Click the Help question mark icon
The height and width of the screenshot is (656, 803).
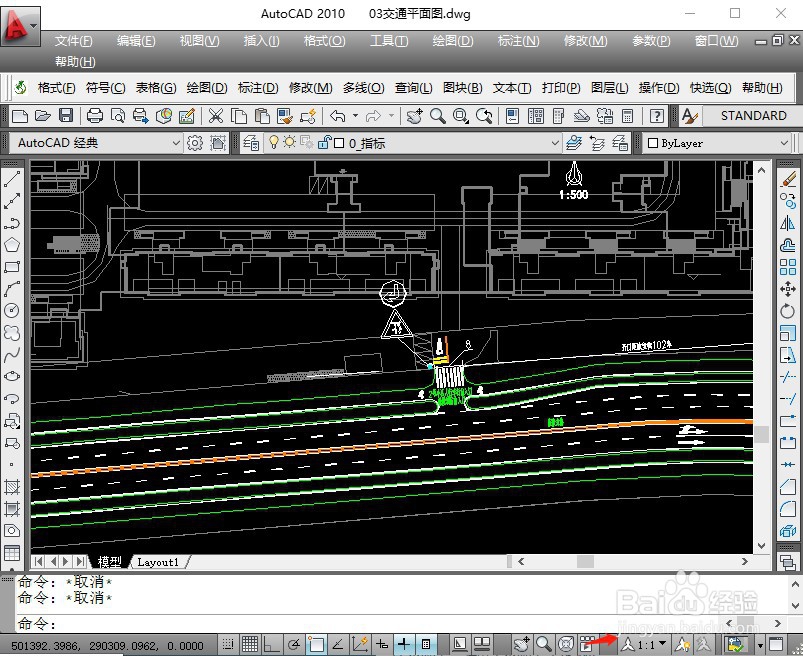pos(657,116)
